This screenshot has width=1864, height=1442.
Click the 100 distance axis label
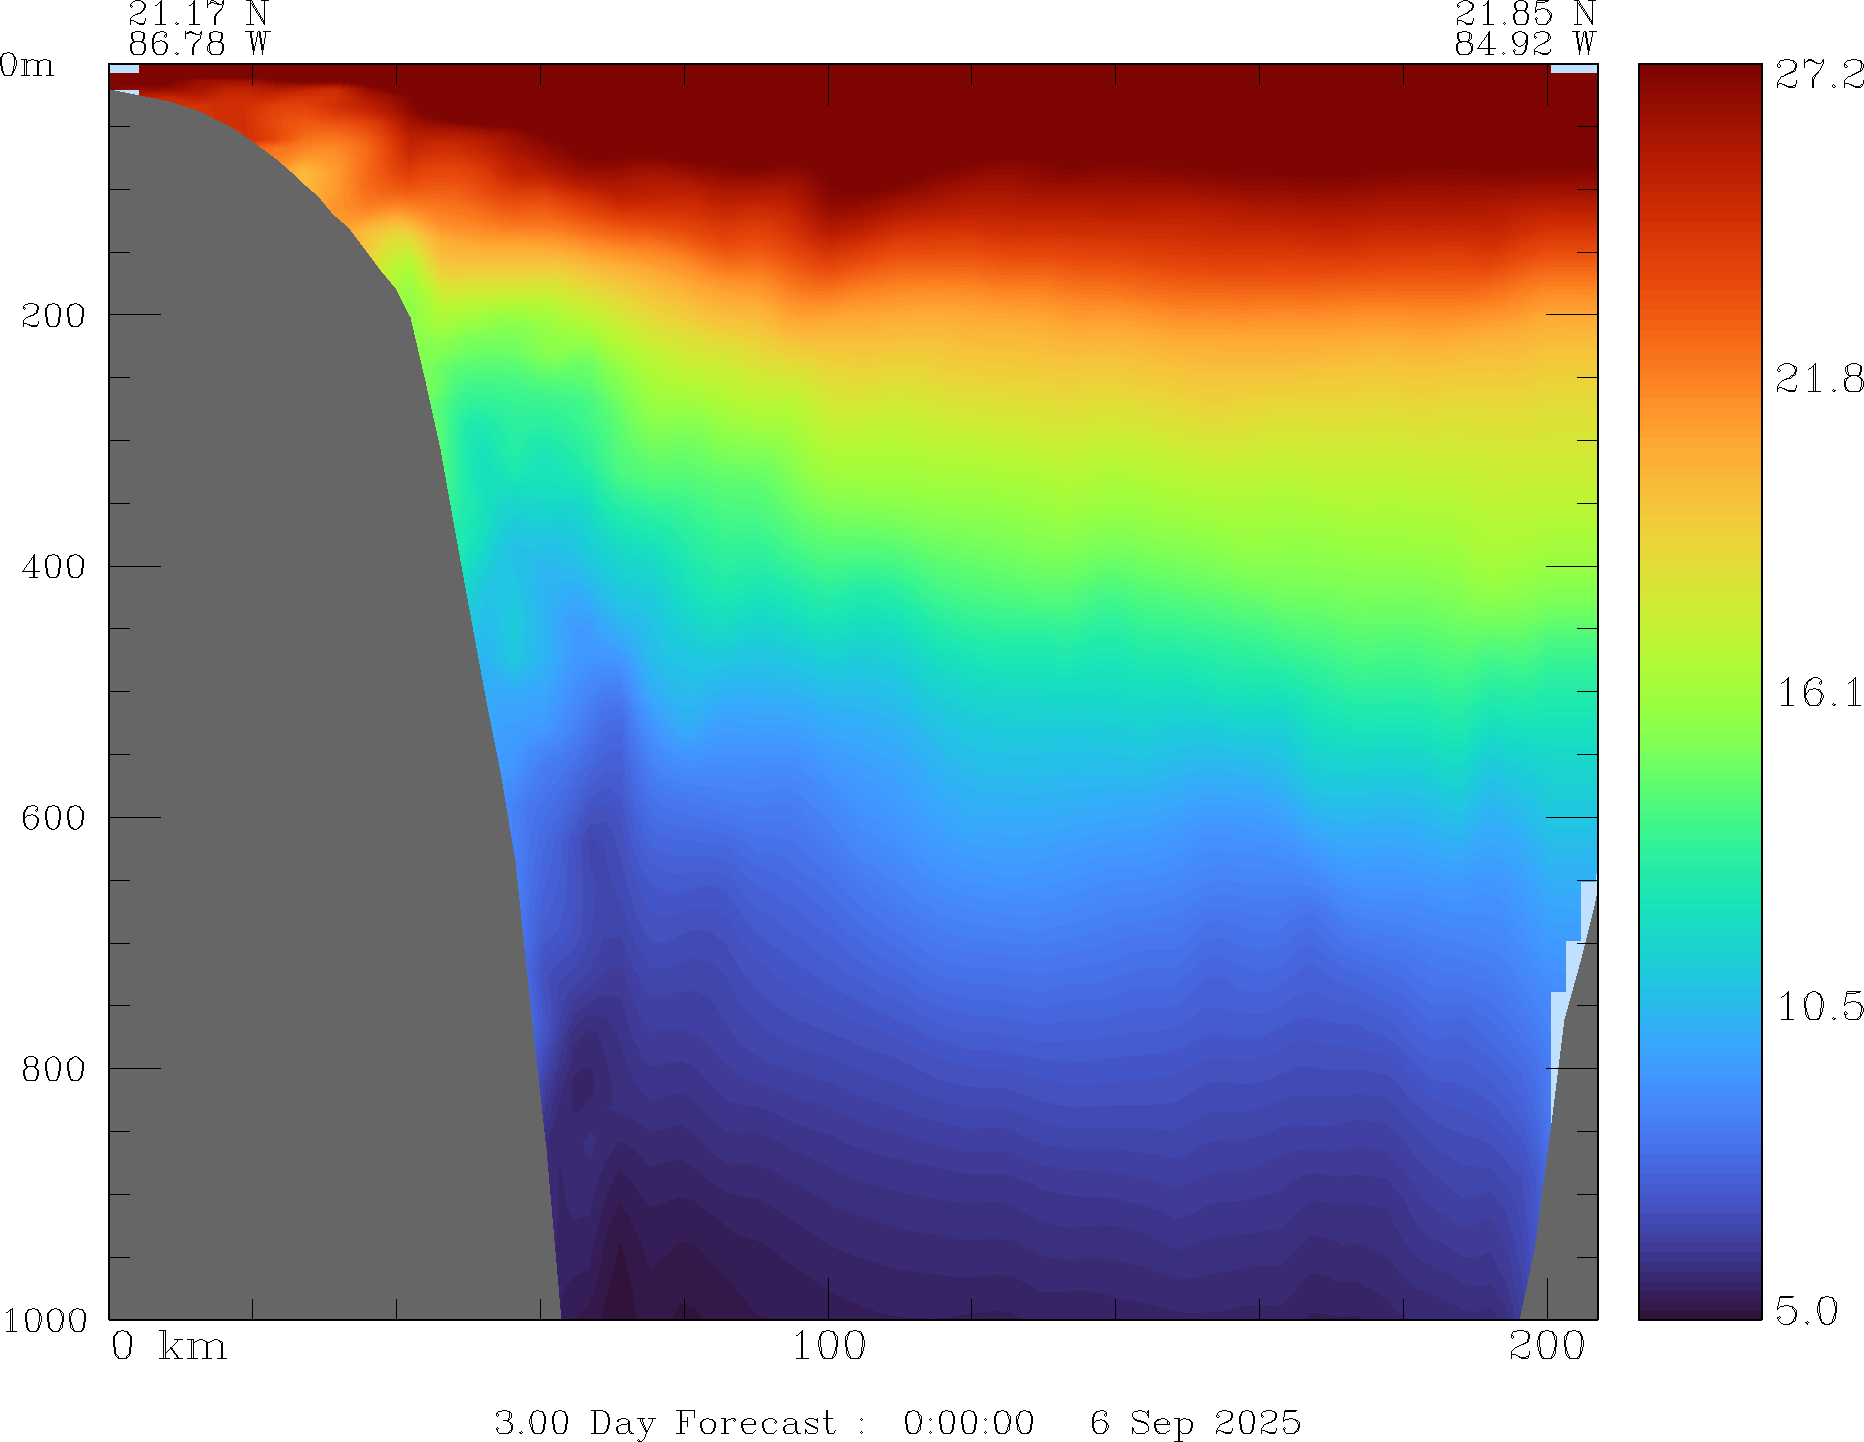coord(828,1347)
